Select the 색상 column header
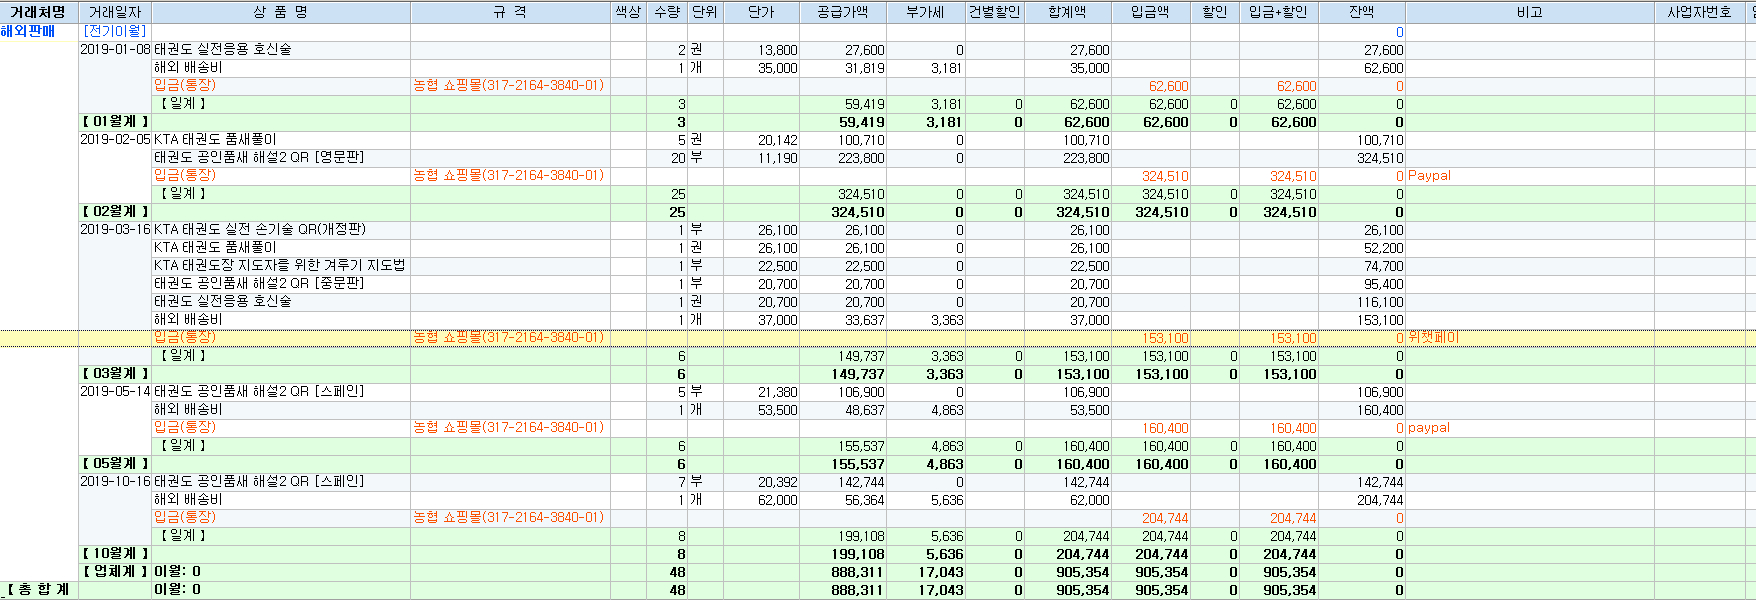The image size is (1756, 603). point(628,12)
